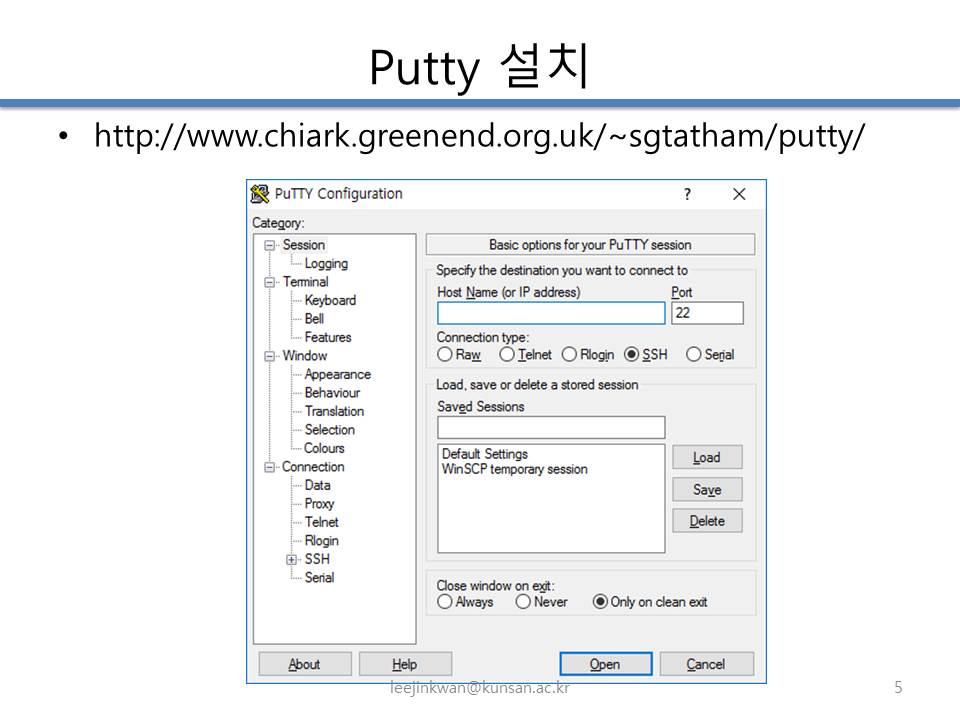The height and width of the screenshot is (720, 960).
Task: Close the PuTTY Configuration dialog
Action: (x=739, y=194)
